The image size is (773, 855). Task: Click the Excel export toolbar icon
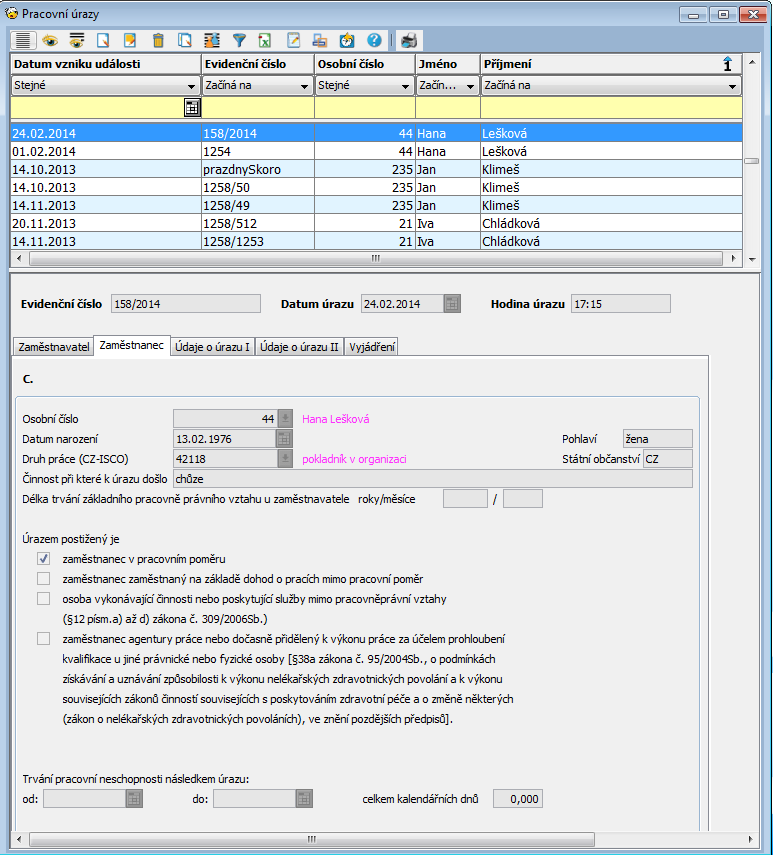266,41
